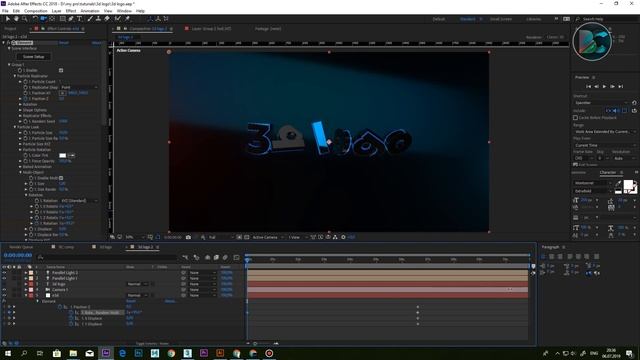Click the eyedropper in Character panel
Screen dimensions: 640x360
pos(619,183)
